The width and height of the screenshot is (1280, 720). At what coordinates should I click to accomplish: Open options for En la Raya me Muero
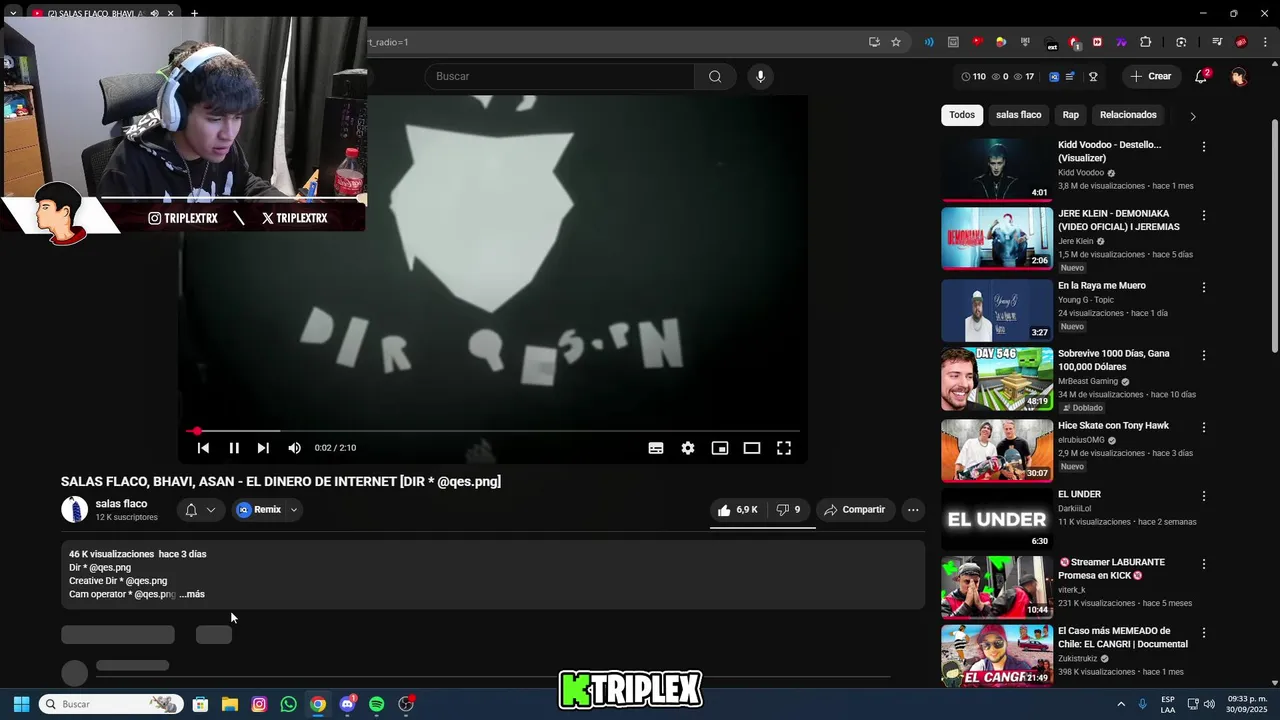click(1204, 287)
